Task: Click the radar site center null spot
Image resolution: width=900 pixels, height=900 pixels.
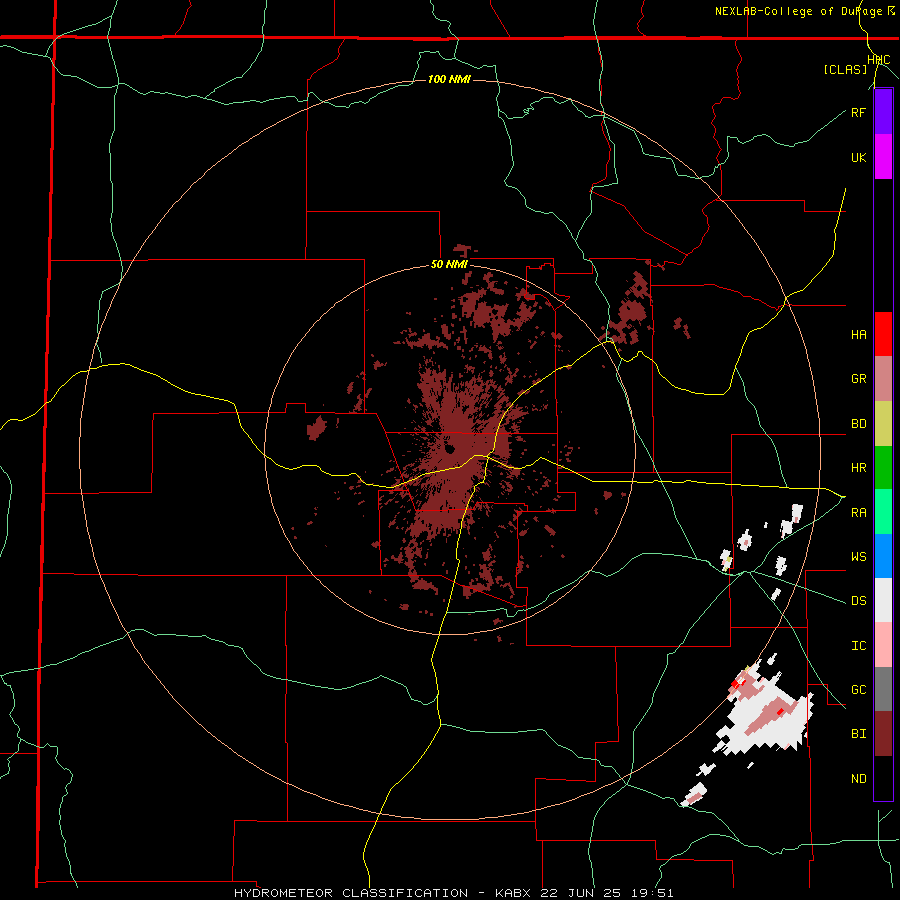Action: click(449, 449)
